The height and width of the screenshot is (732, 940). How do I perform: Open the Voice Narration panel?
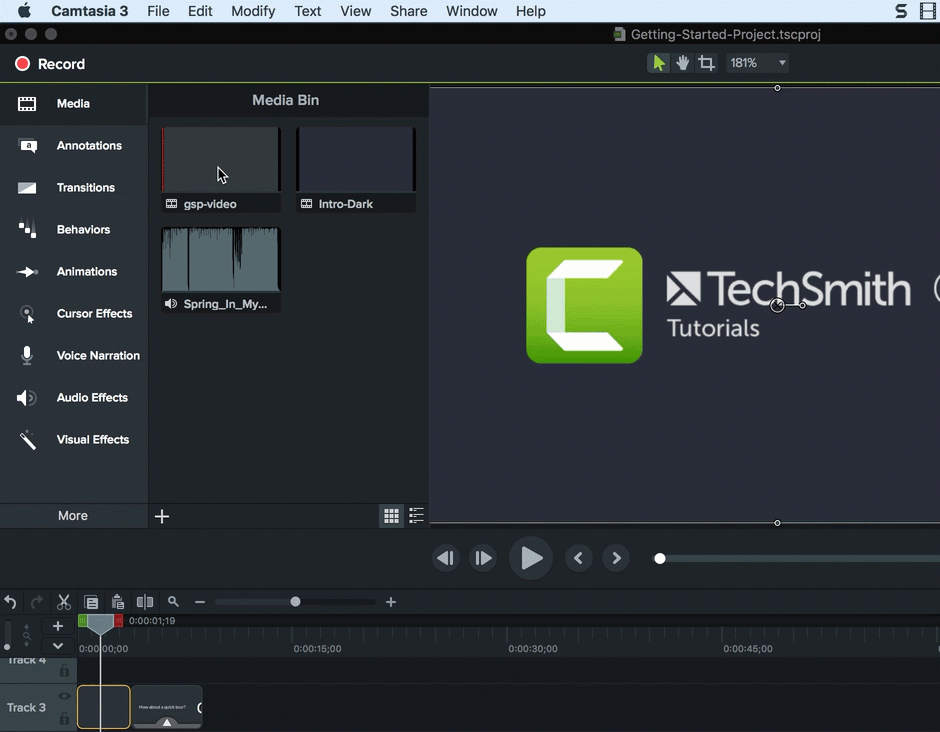[x=97, y=355]
